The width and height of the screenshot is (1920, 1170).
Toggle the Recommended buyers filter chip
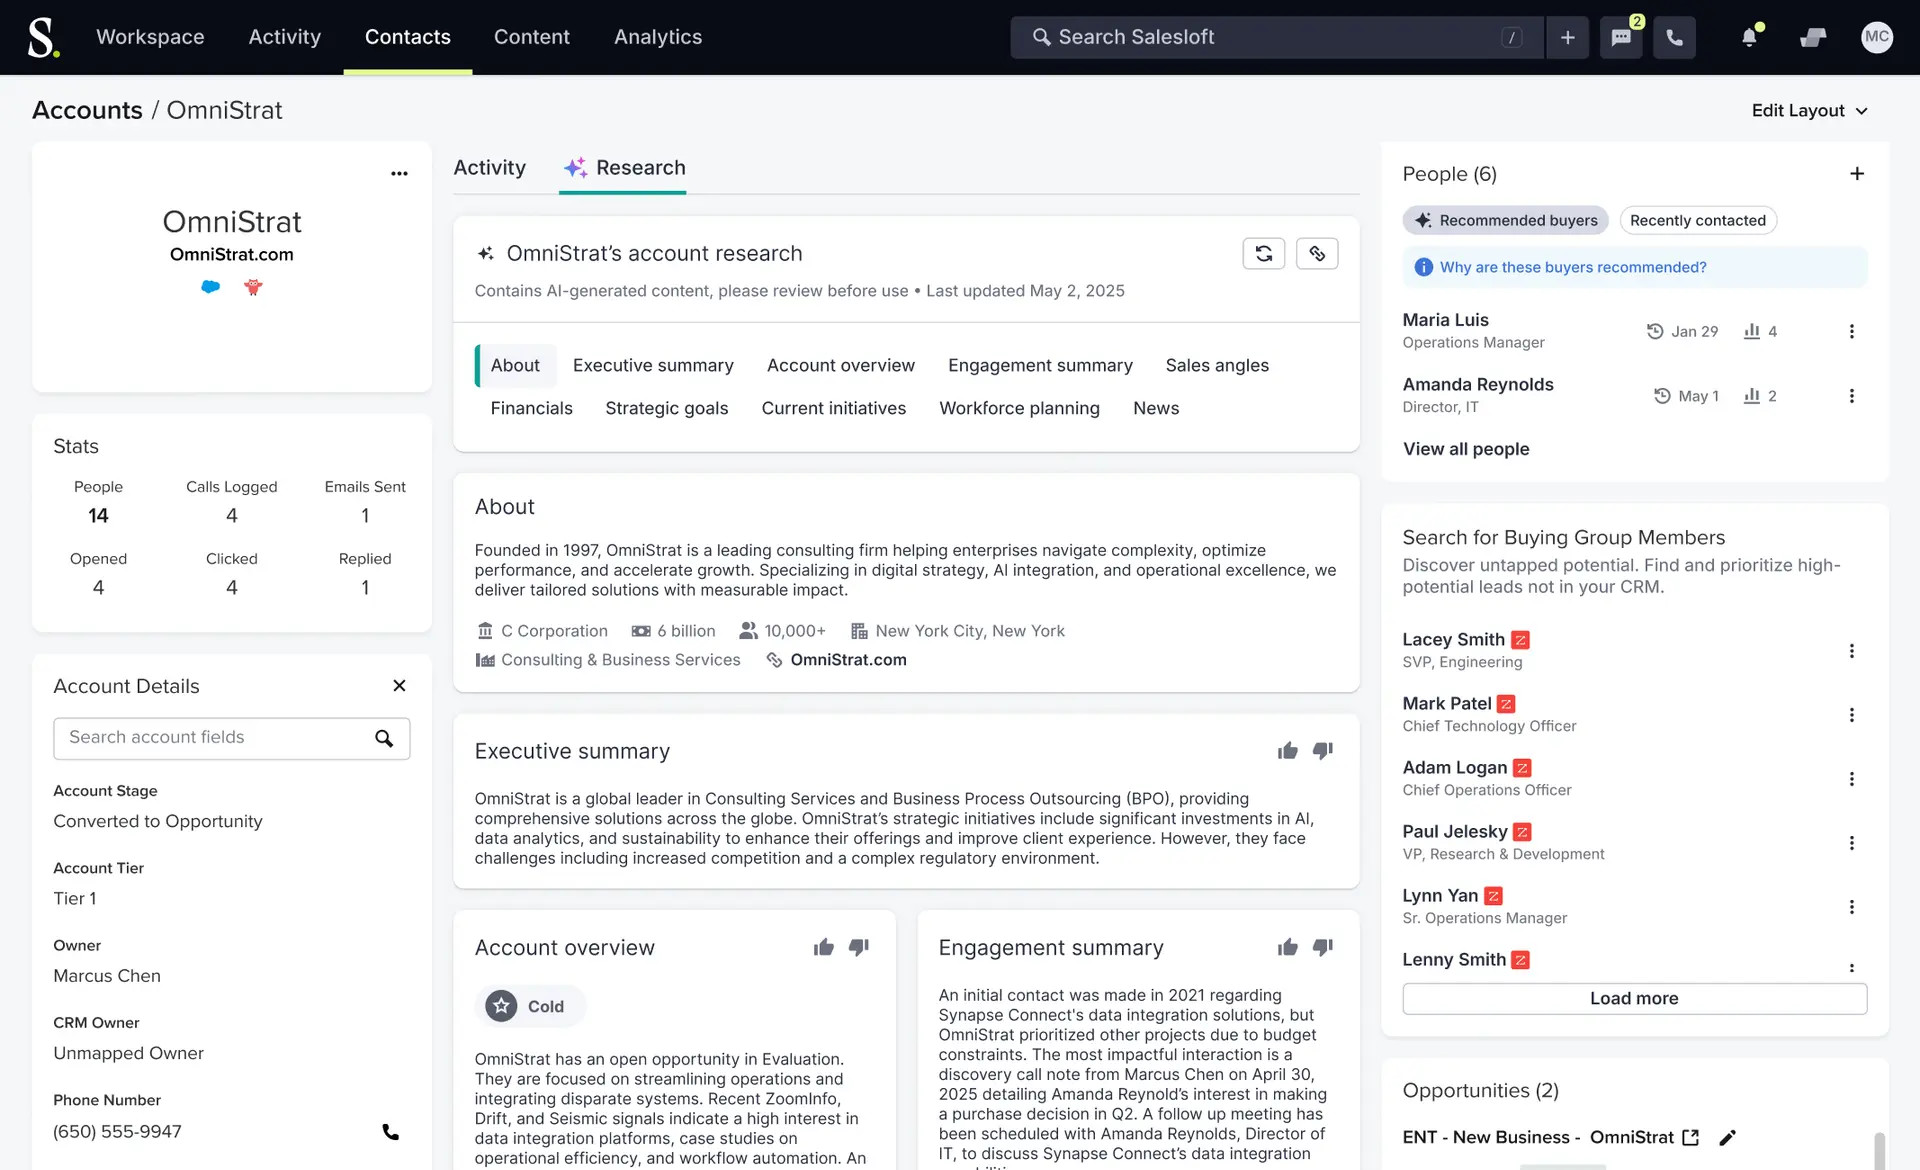[1505, 221]
